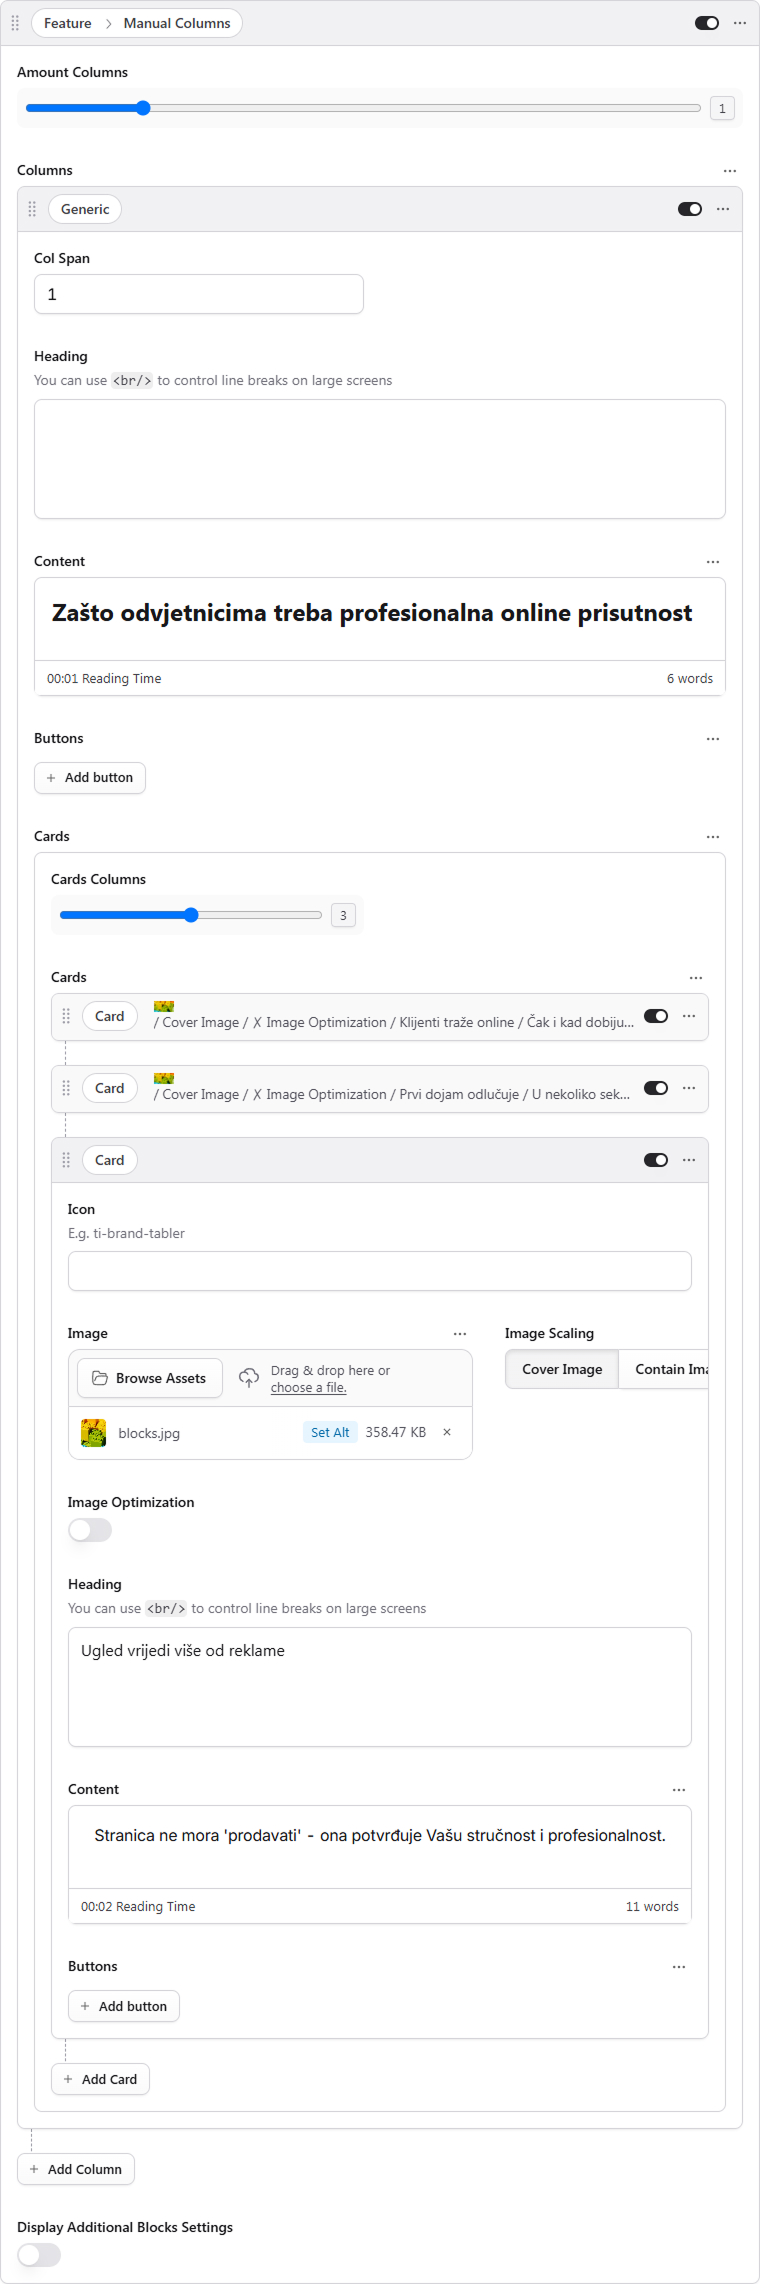The height and width of the screenshot is (2284, 760).
Task: Select the Cover Image scaling option
Action: pyautogui.click(x=562, y=1369)
